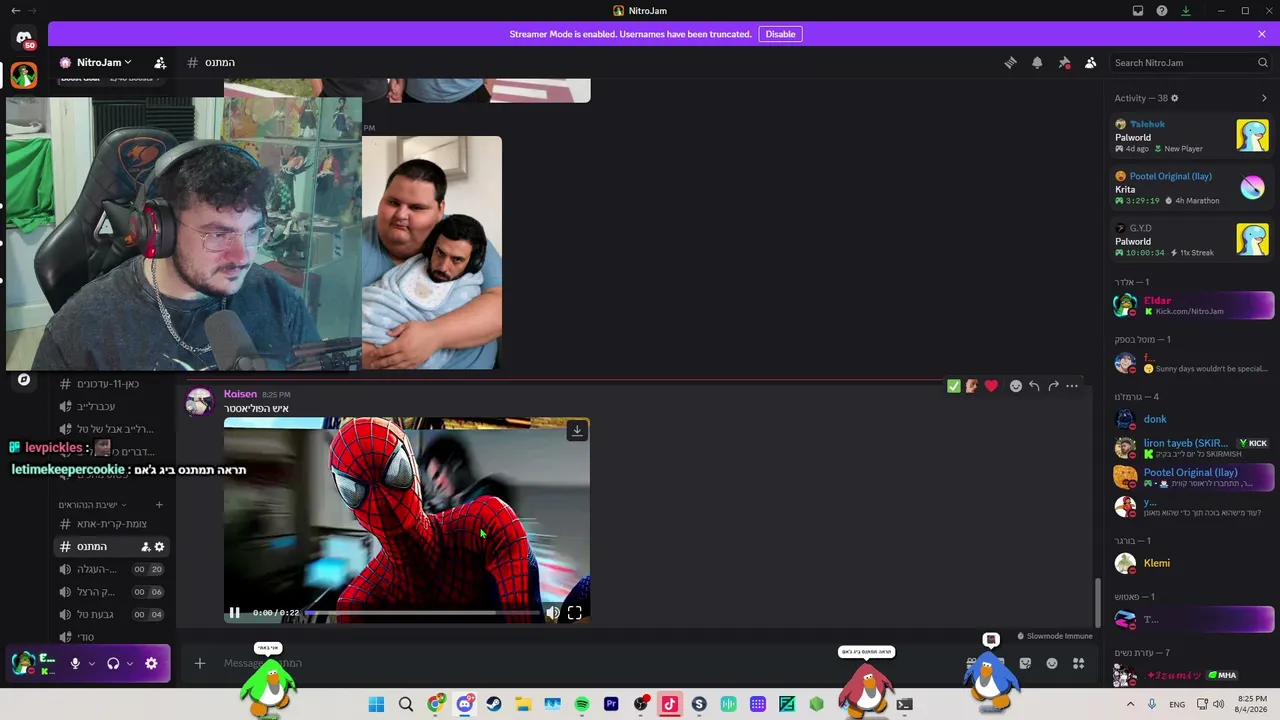Open Activity settings gear in member panel

(x=1175, y=98)
